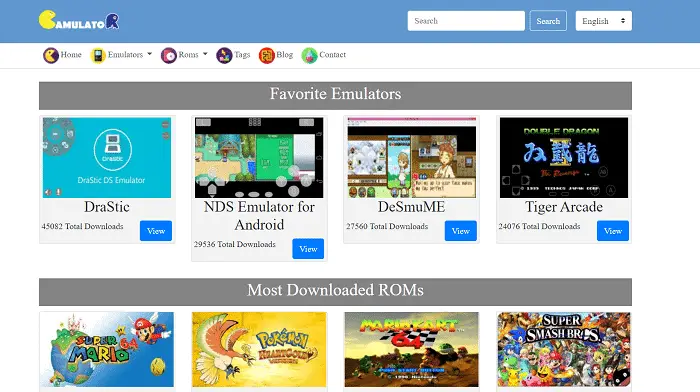The height and width of the screenshot is (392, 700).
Task: Open the DeSmuME emulator thumbnail
Action: pyautogui.click(x=412, y=158)
